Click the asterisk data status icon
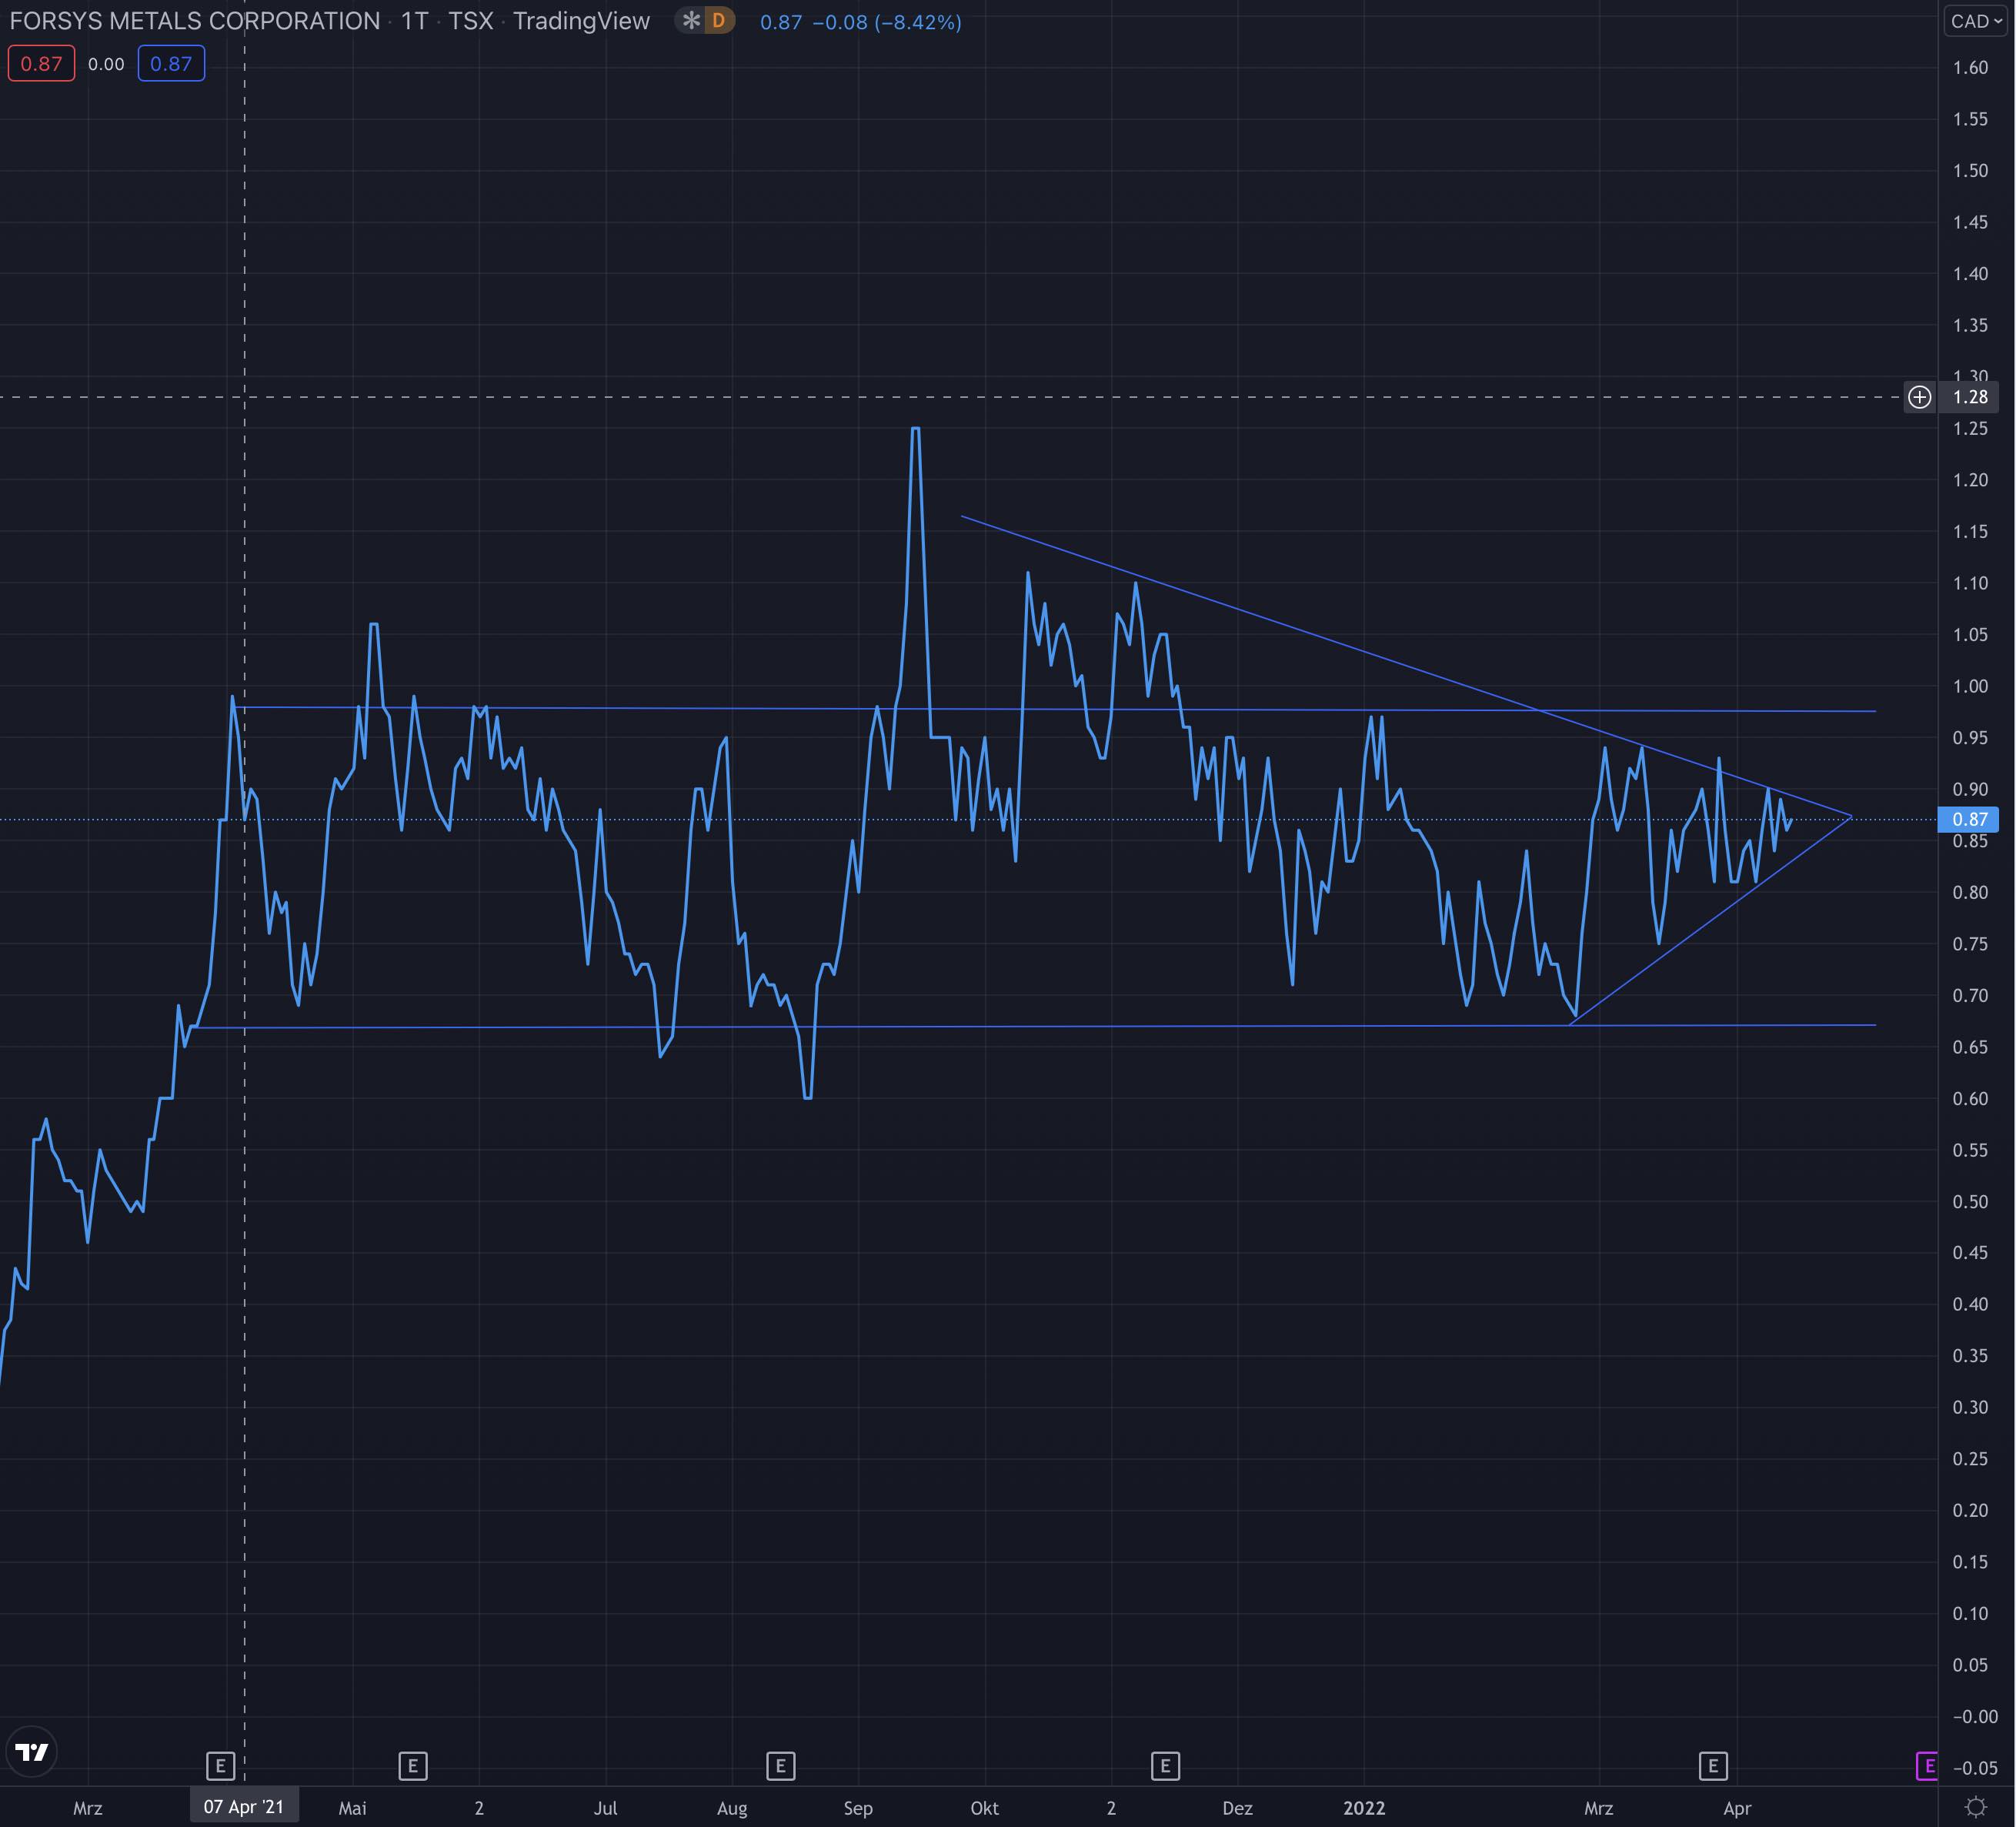Image resolution: width=2016 pixels, height=1827 pixels. tap(690, 21)
